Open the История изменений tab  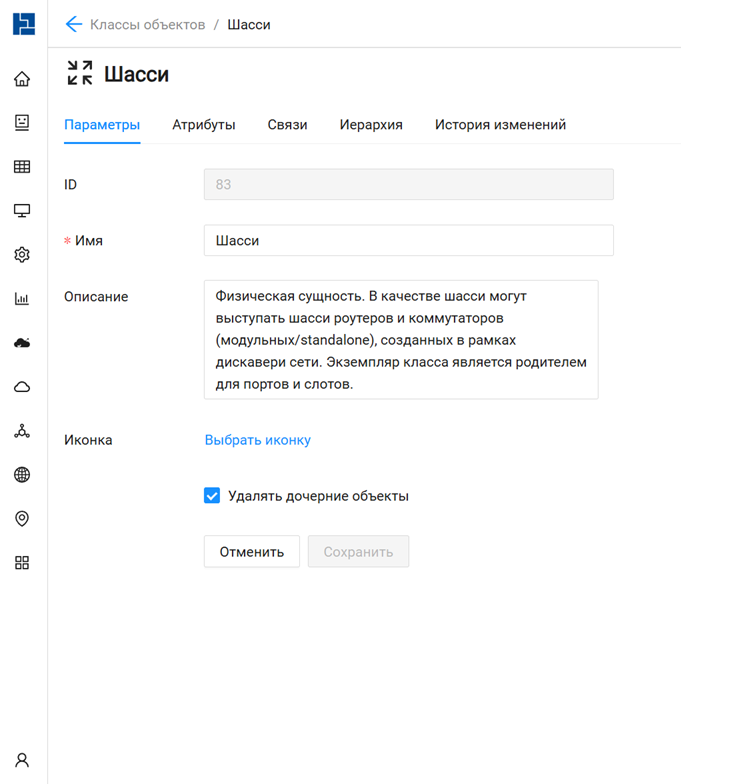click(500, 125)
